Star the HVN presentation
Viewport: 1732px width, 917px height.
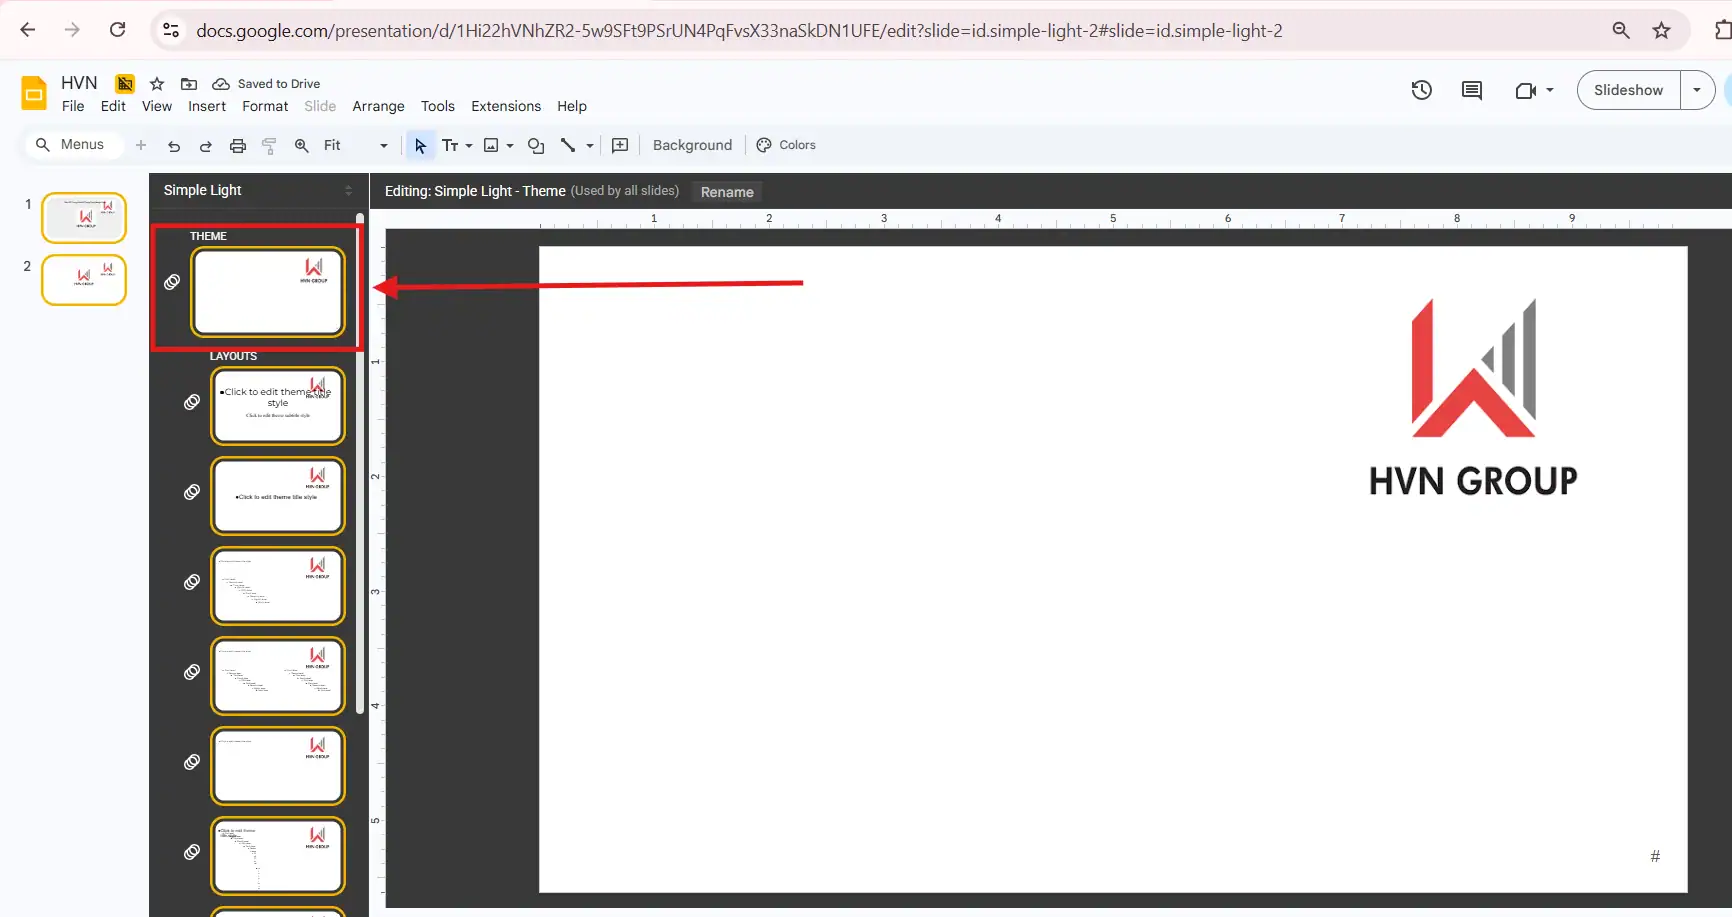click(157, 84)
